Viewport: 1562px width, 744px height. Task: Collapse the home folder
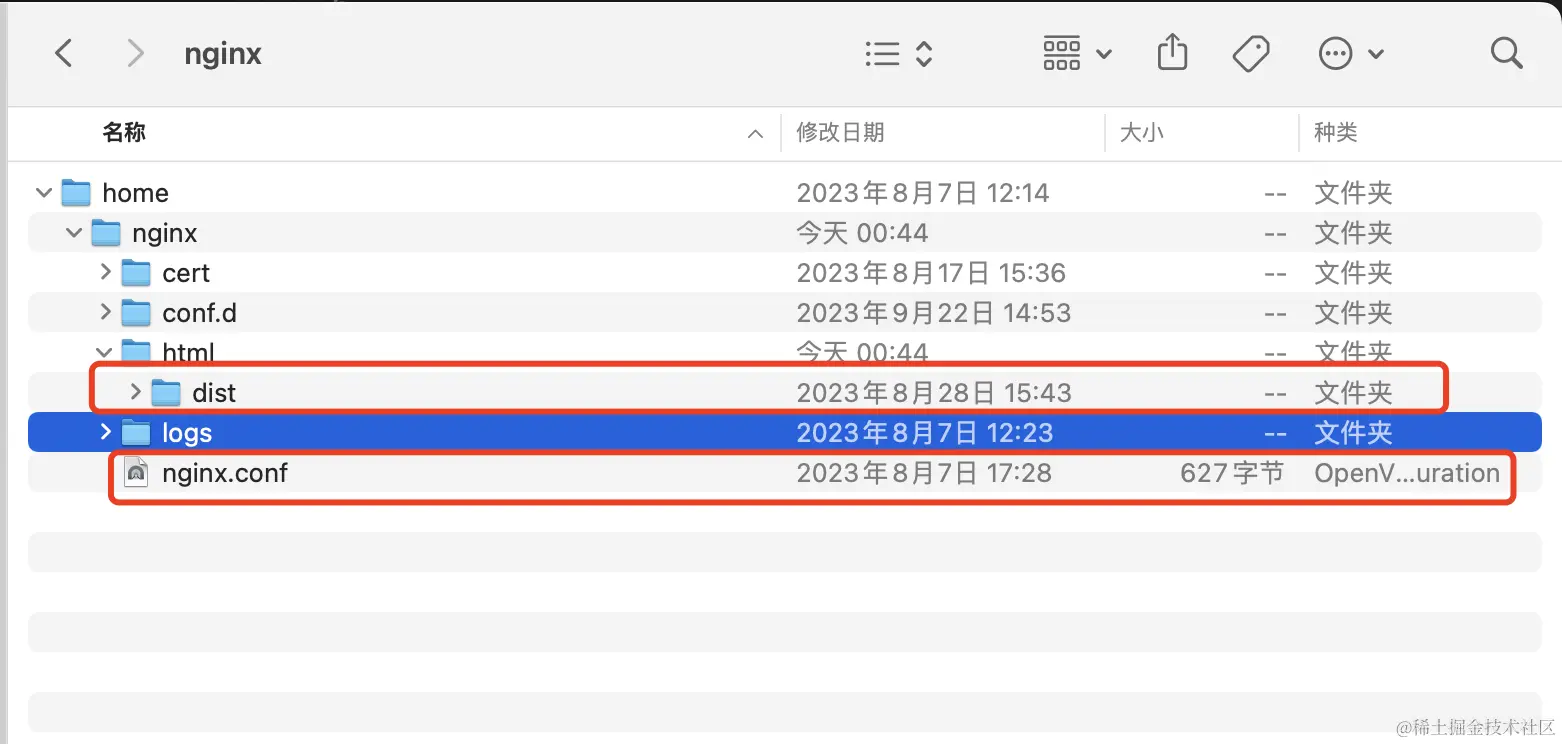(x=43, y=192)
